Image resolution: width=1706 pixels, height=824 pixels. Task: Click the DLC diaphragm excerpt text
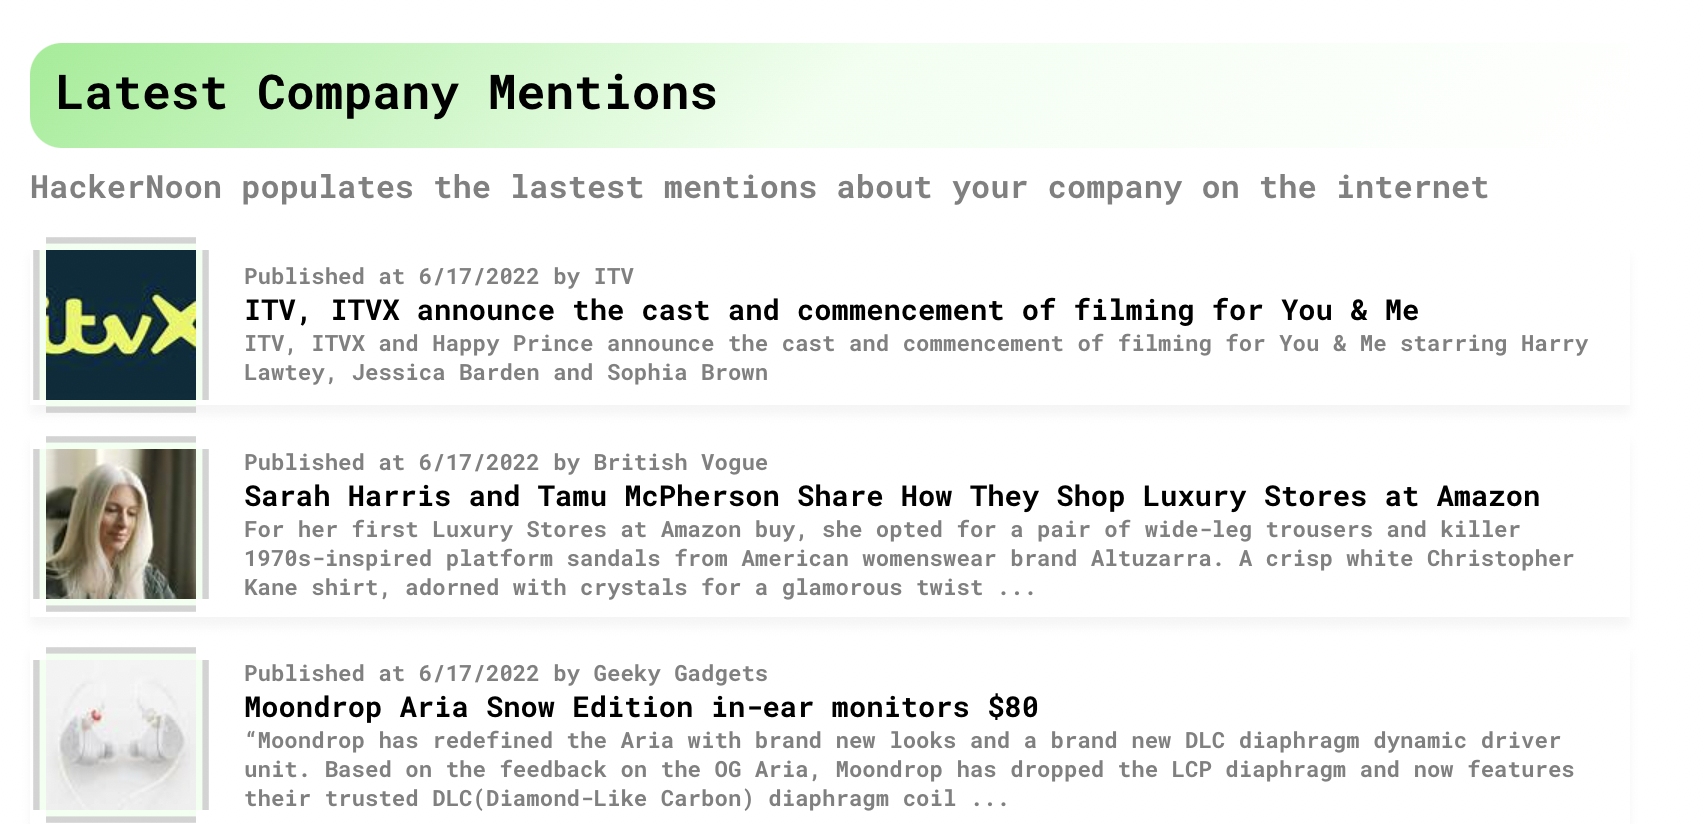pos(909,770)
